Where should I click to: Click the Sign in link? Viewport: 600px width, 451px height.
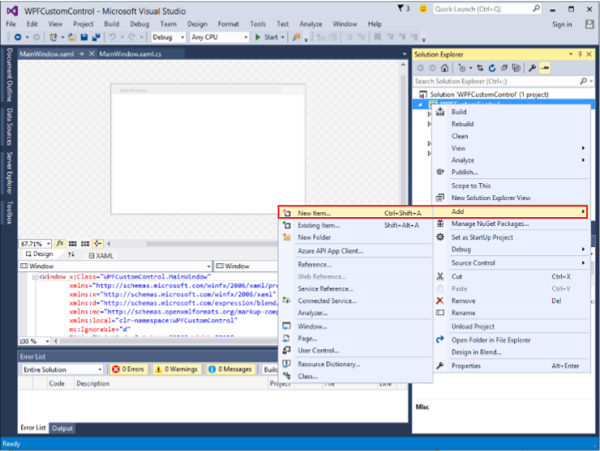pos(562,23)
